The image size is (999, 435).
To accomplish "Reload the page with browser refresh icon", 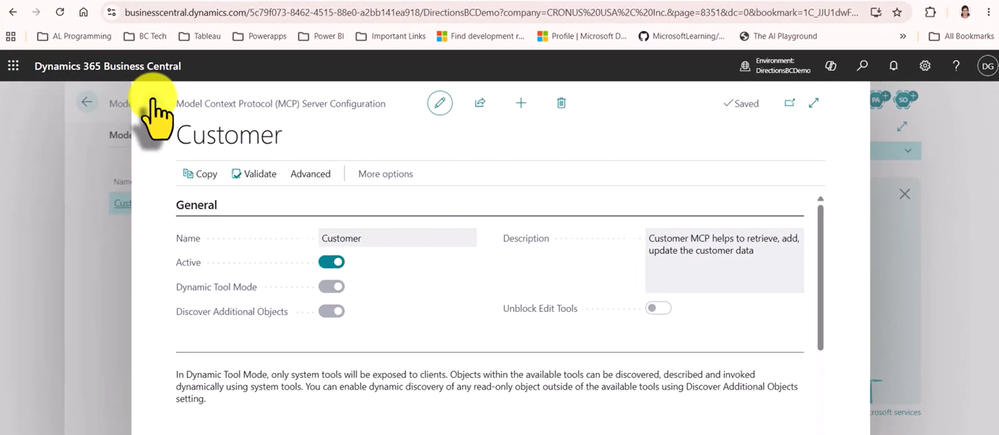I will tap(60, 12).
